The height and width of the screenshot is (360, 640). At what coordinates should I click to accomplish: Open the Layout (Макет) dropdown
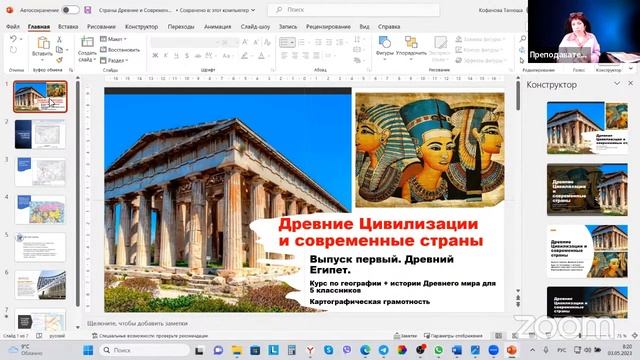click(x=113, y=39)
